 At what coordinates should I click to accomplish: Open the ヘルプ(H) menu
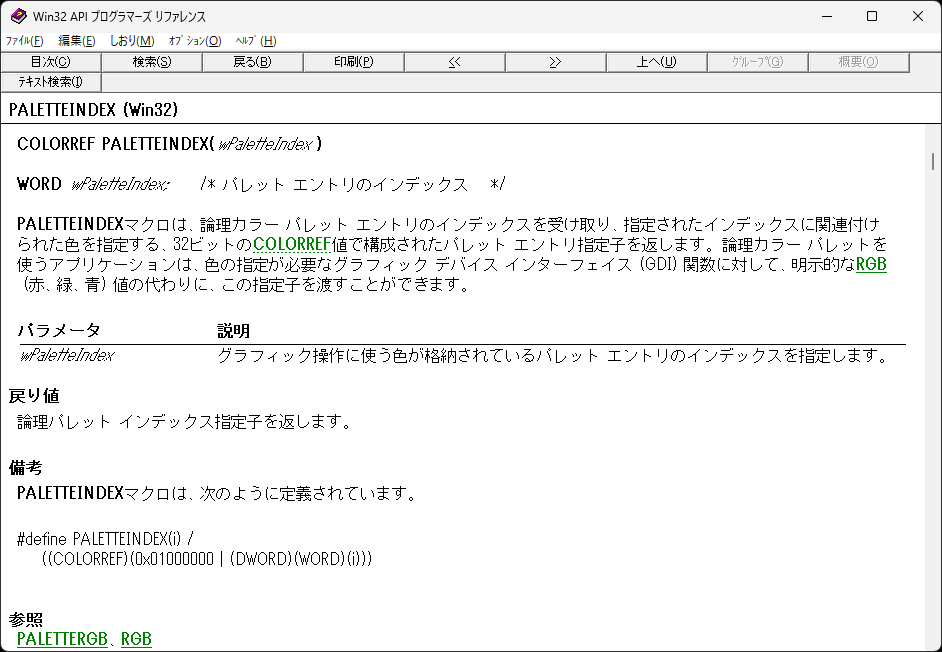pyautogui.click(x=256, y=41)
